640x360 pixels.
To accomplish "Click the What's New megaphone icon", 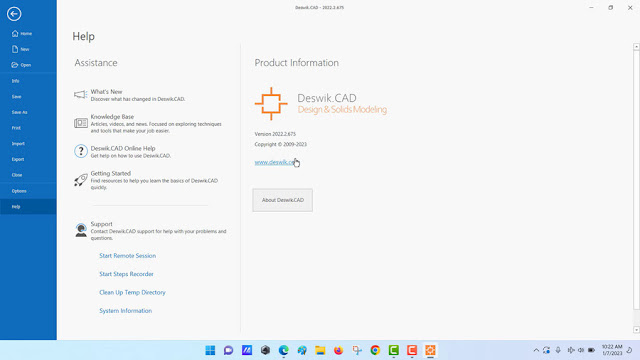I will point(80,95).
